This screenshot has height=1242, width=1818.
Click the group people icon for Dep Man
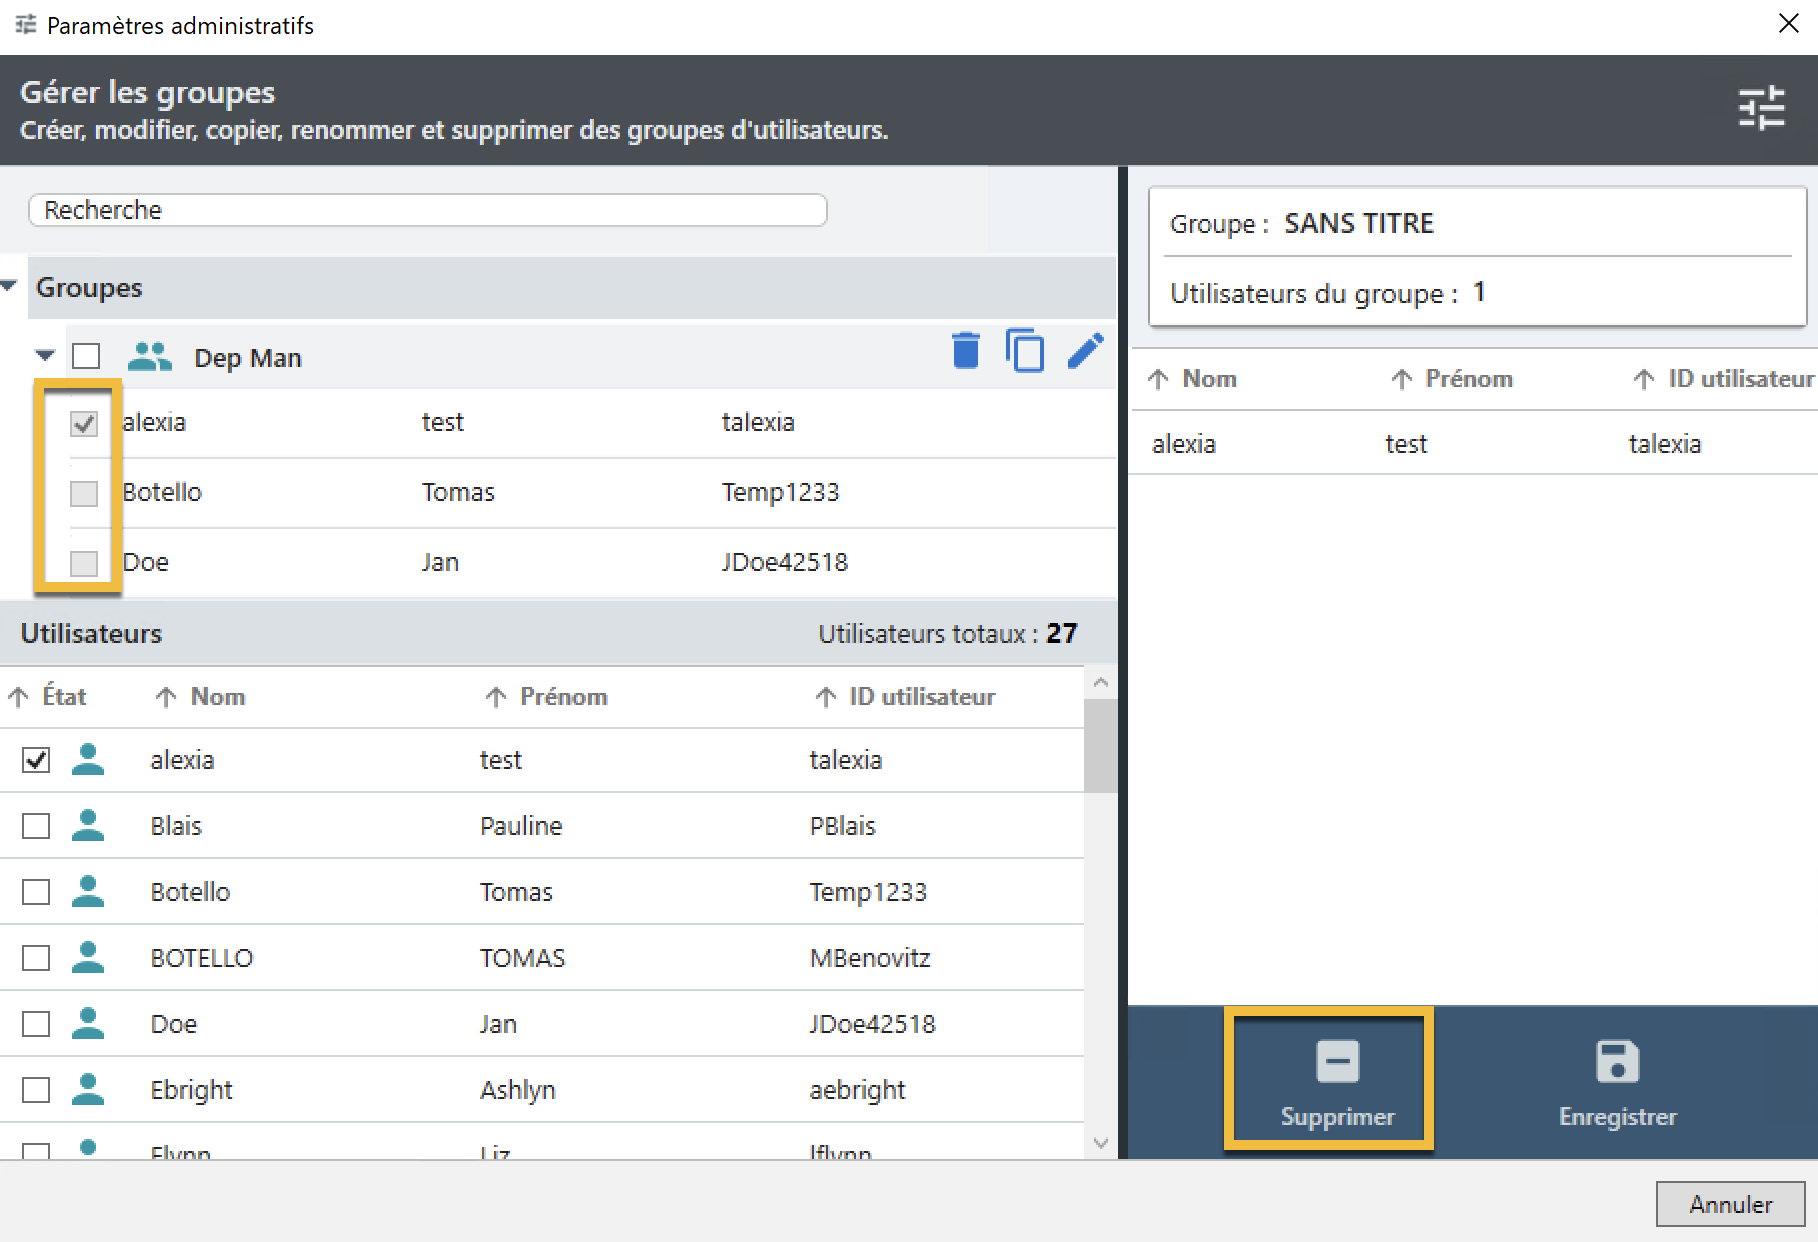(149, 357)
